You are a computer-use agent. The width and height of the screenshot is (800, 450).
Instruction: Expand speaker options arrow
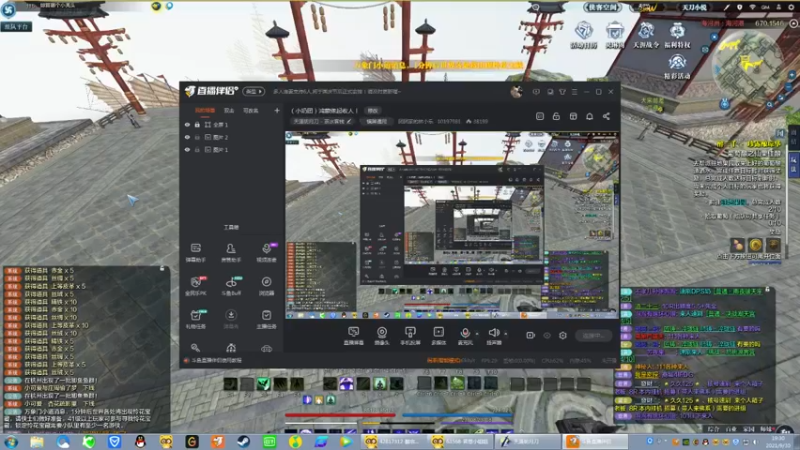(x=506, y=334)
